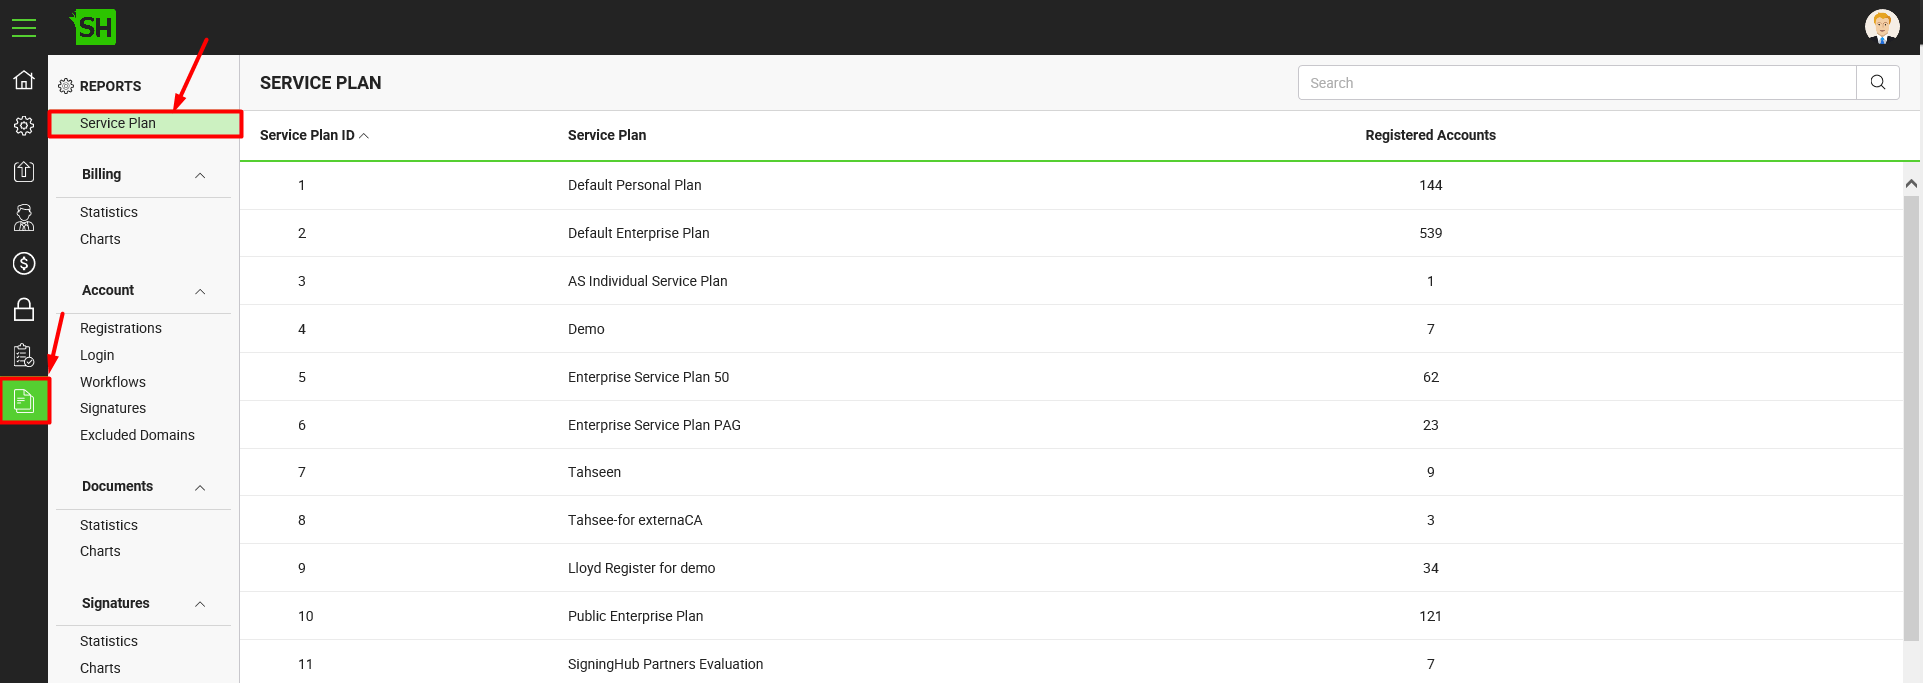Open the checklist clipboard sidebar icon
Viewport: 1923px width, 683px height.
point(24,355)
